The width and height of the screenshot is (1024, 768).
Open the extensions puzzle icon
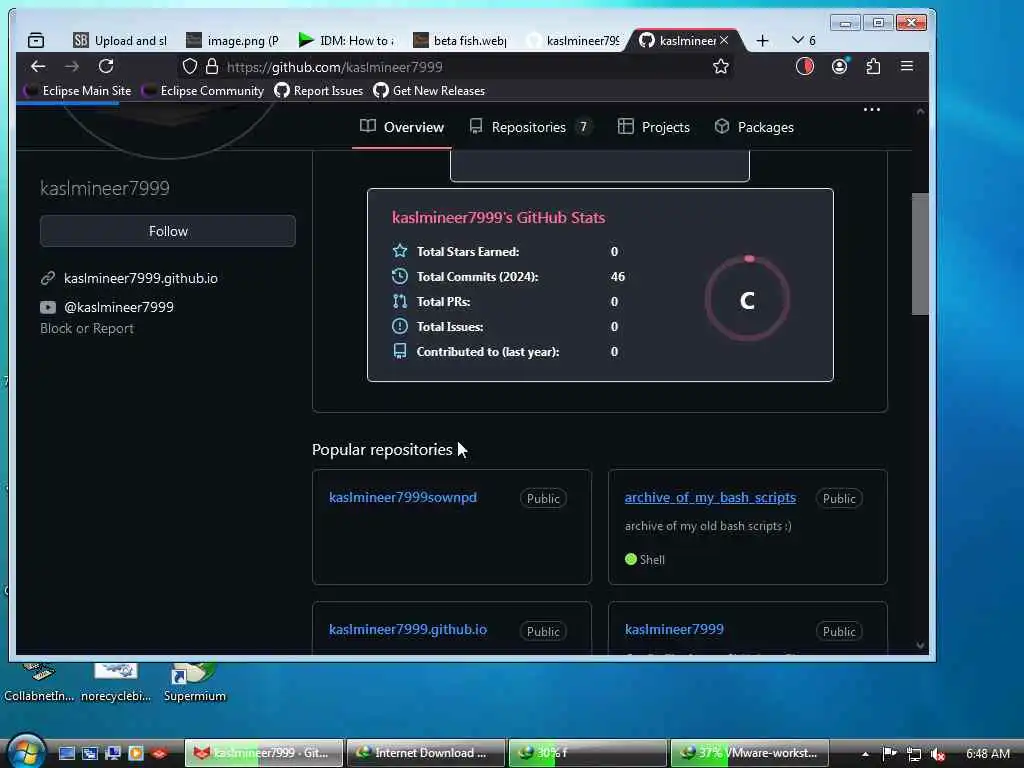tap(873, 67)
